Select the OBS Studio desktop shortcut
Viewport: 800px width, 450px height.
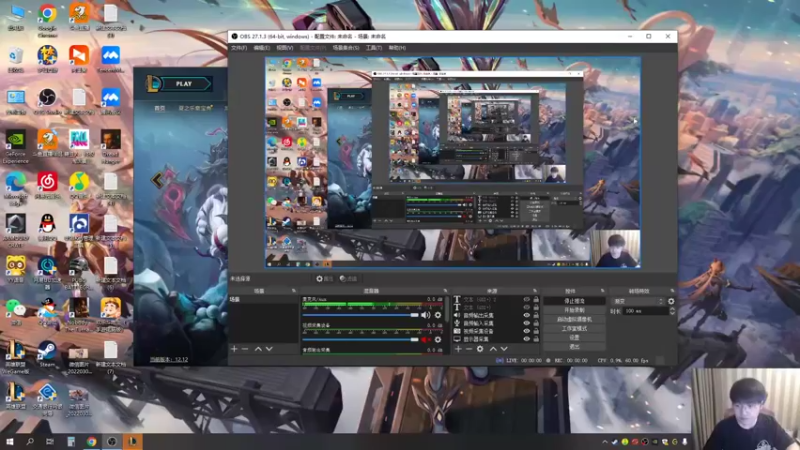(x=47, y=101)
